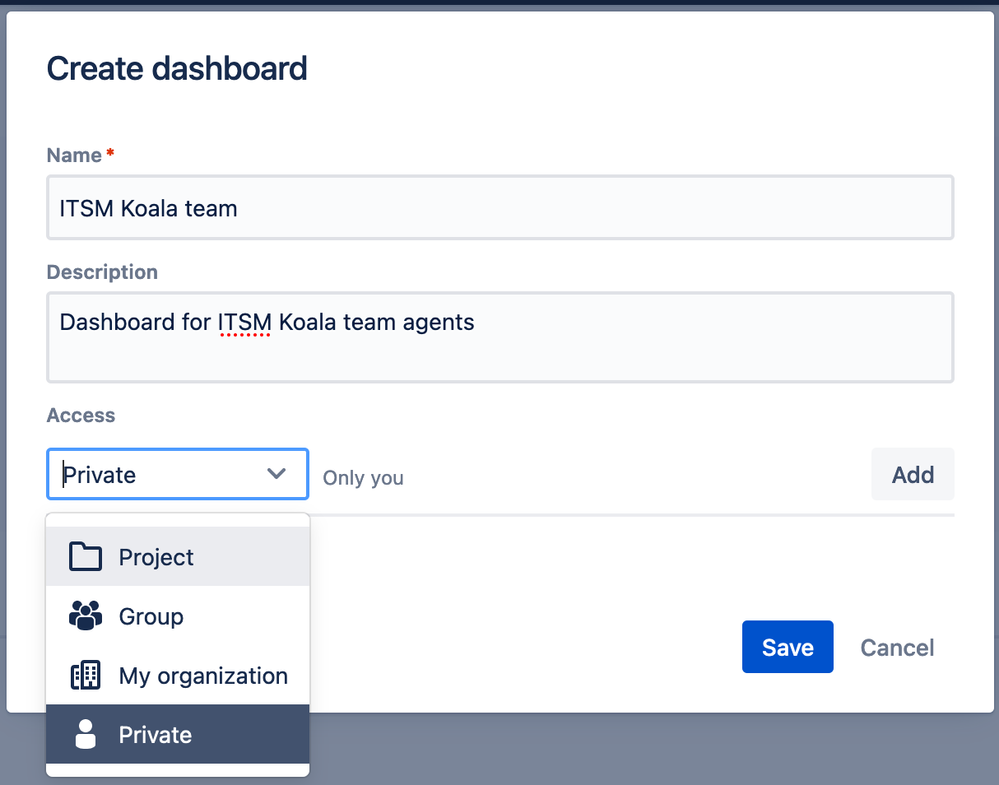Click the building icon for My organization

coord(85,676)
